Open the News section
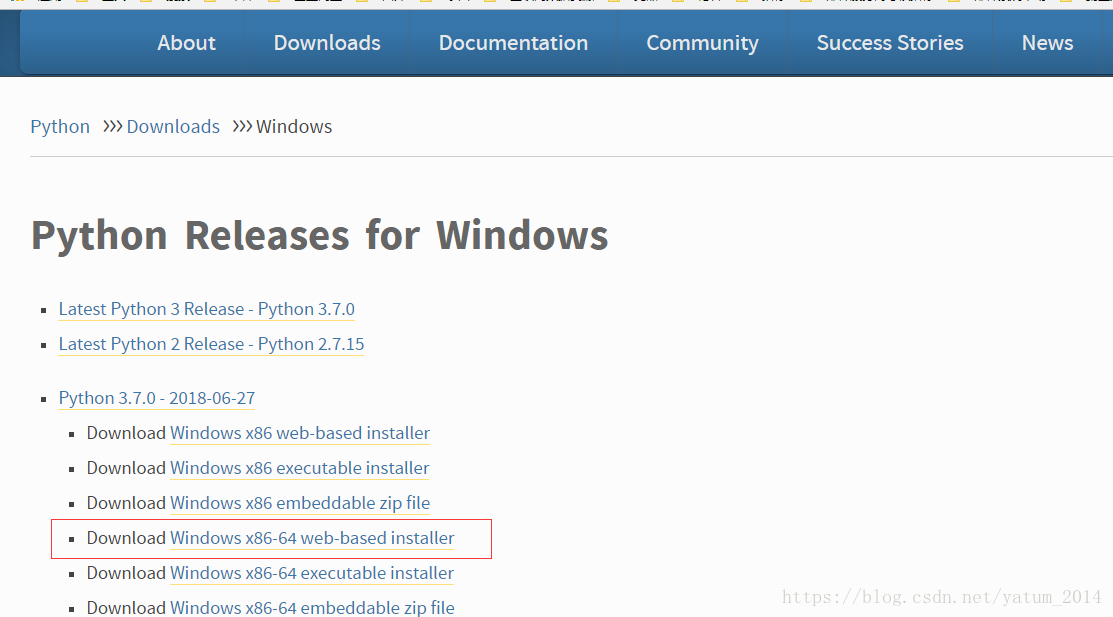Viewport: 1113px width, 617px height. pos(1047,42)
